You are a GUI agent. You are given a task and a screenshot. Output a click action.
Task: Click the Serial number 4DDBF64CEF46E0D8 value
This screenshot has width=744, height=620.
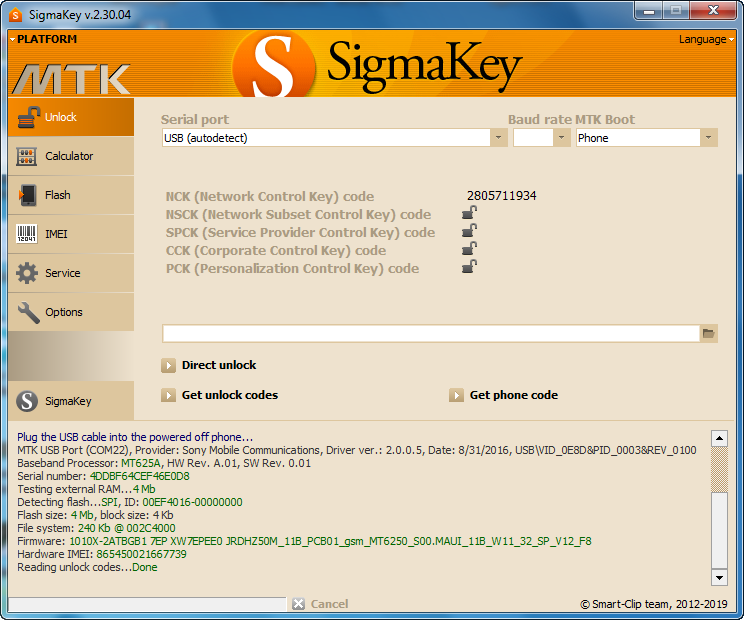pos(140,476)
